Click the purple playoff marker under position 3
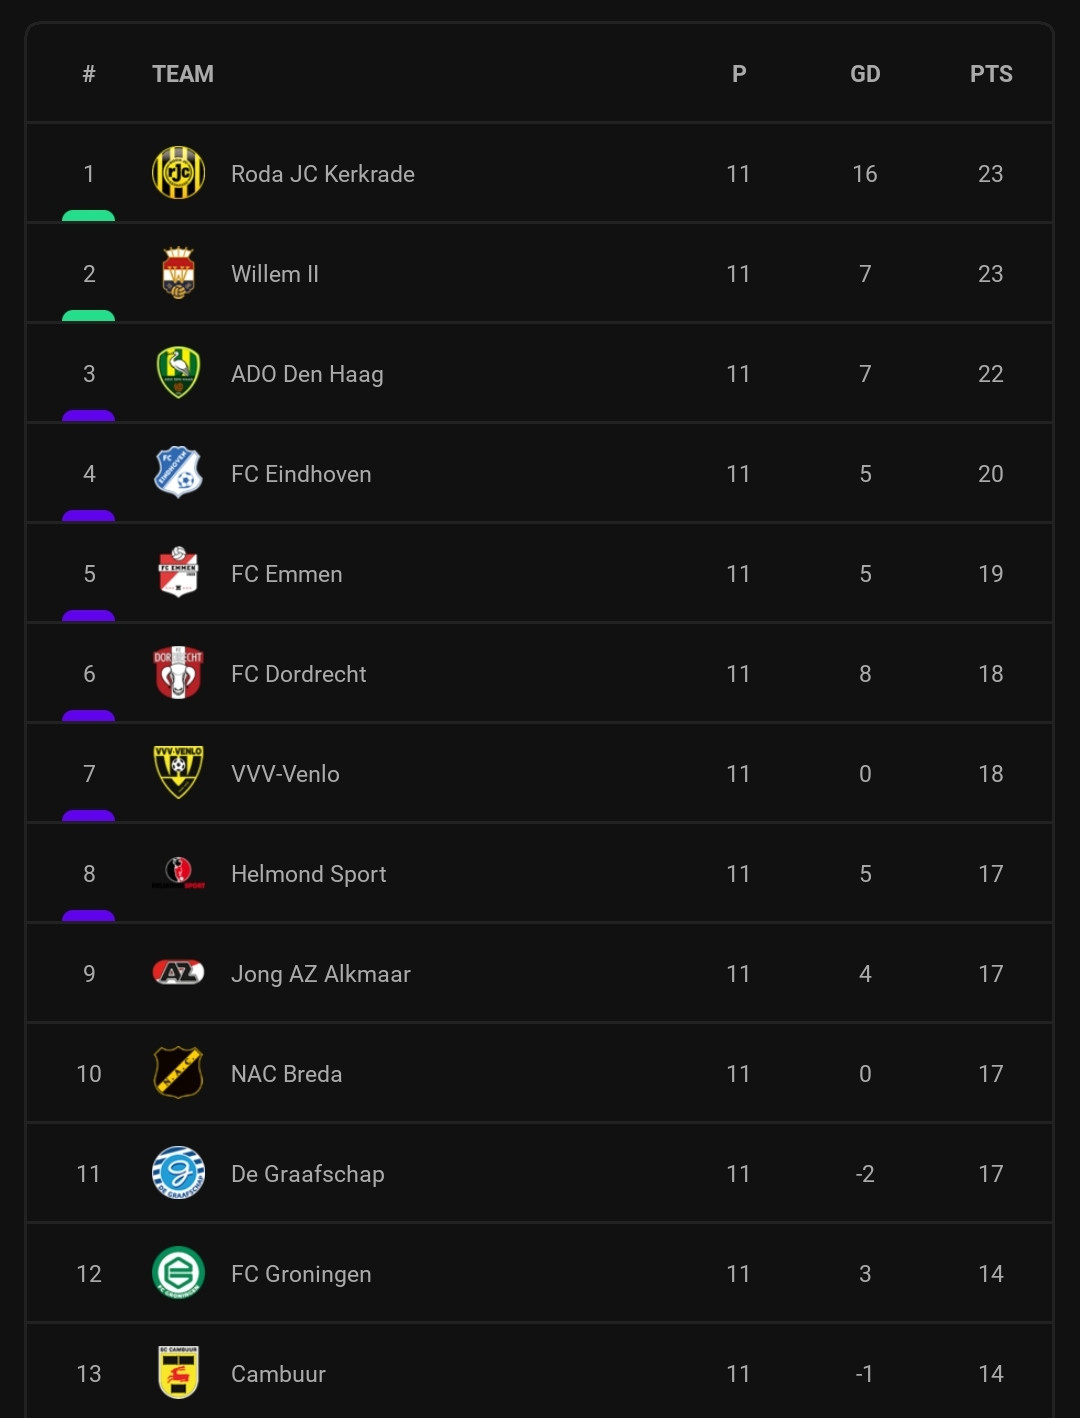Screen dimensions: 1080x1418 [88, 416]
